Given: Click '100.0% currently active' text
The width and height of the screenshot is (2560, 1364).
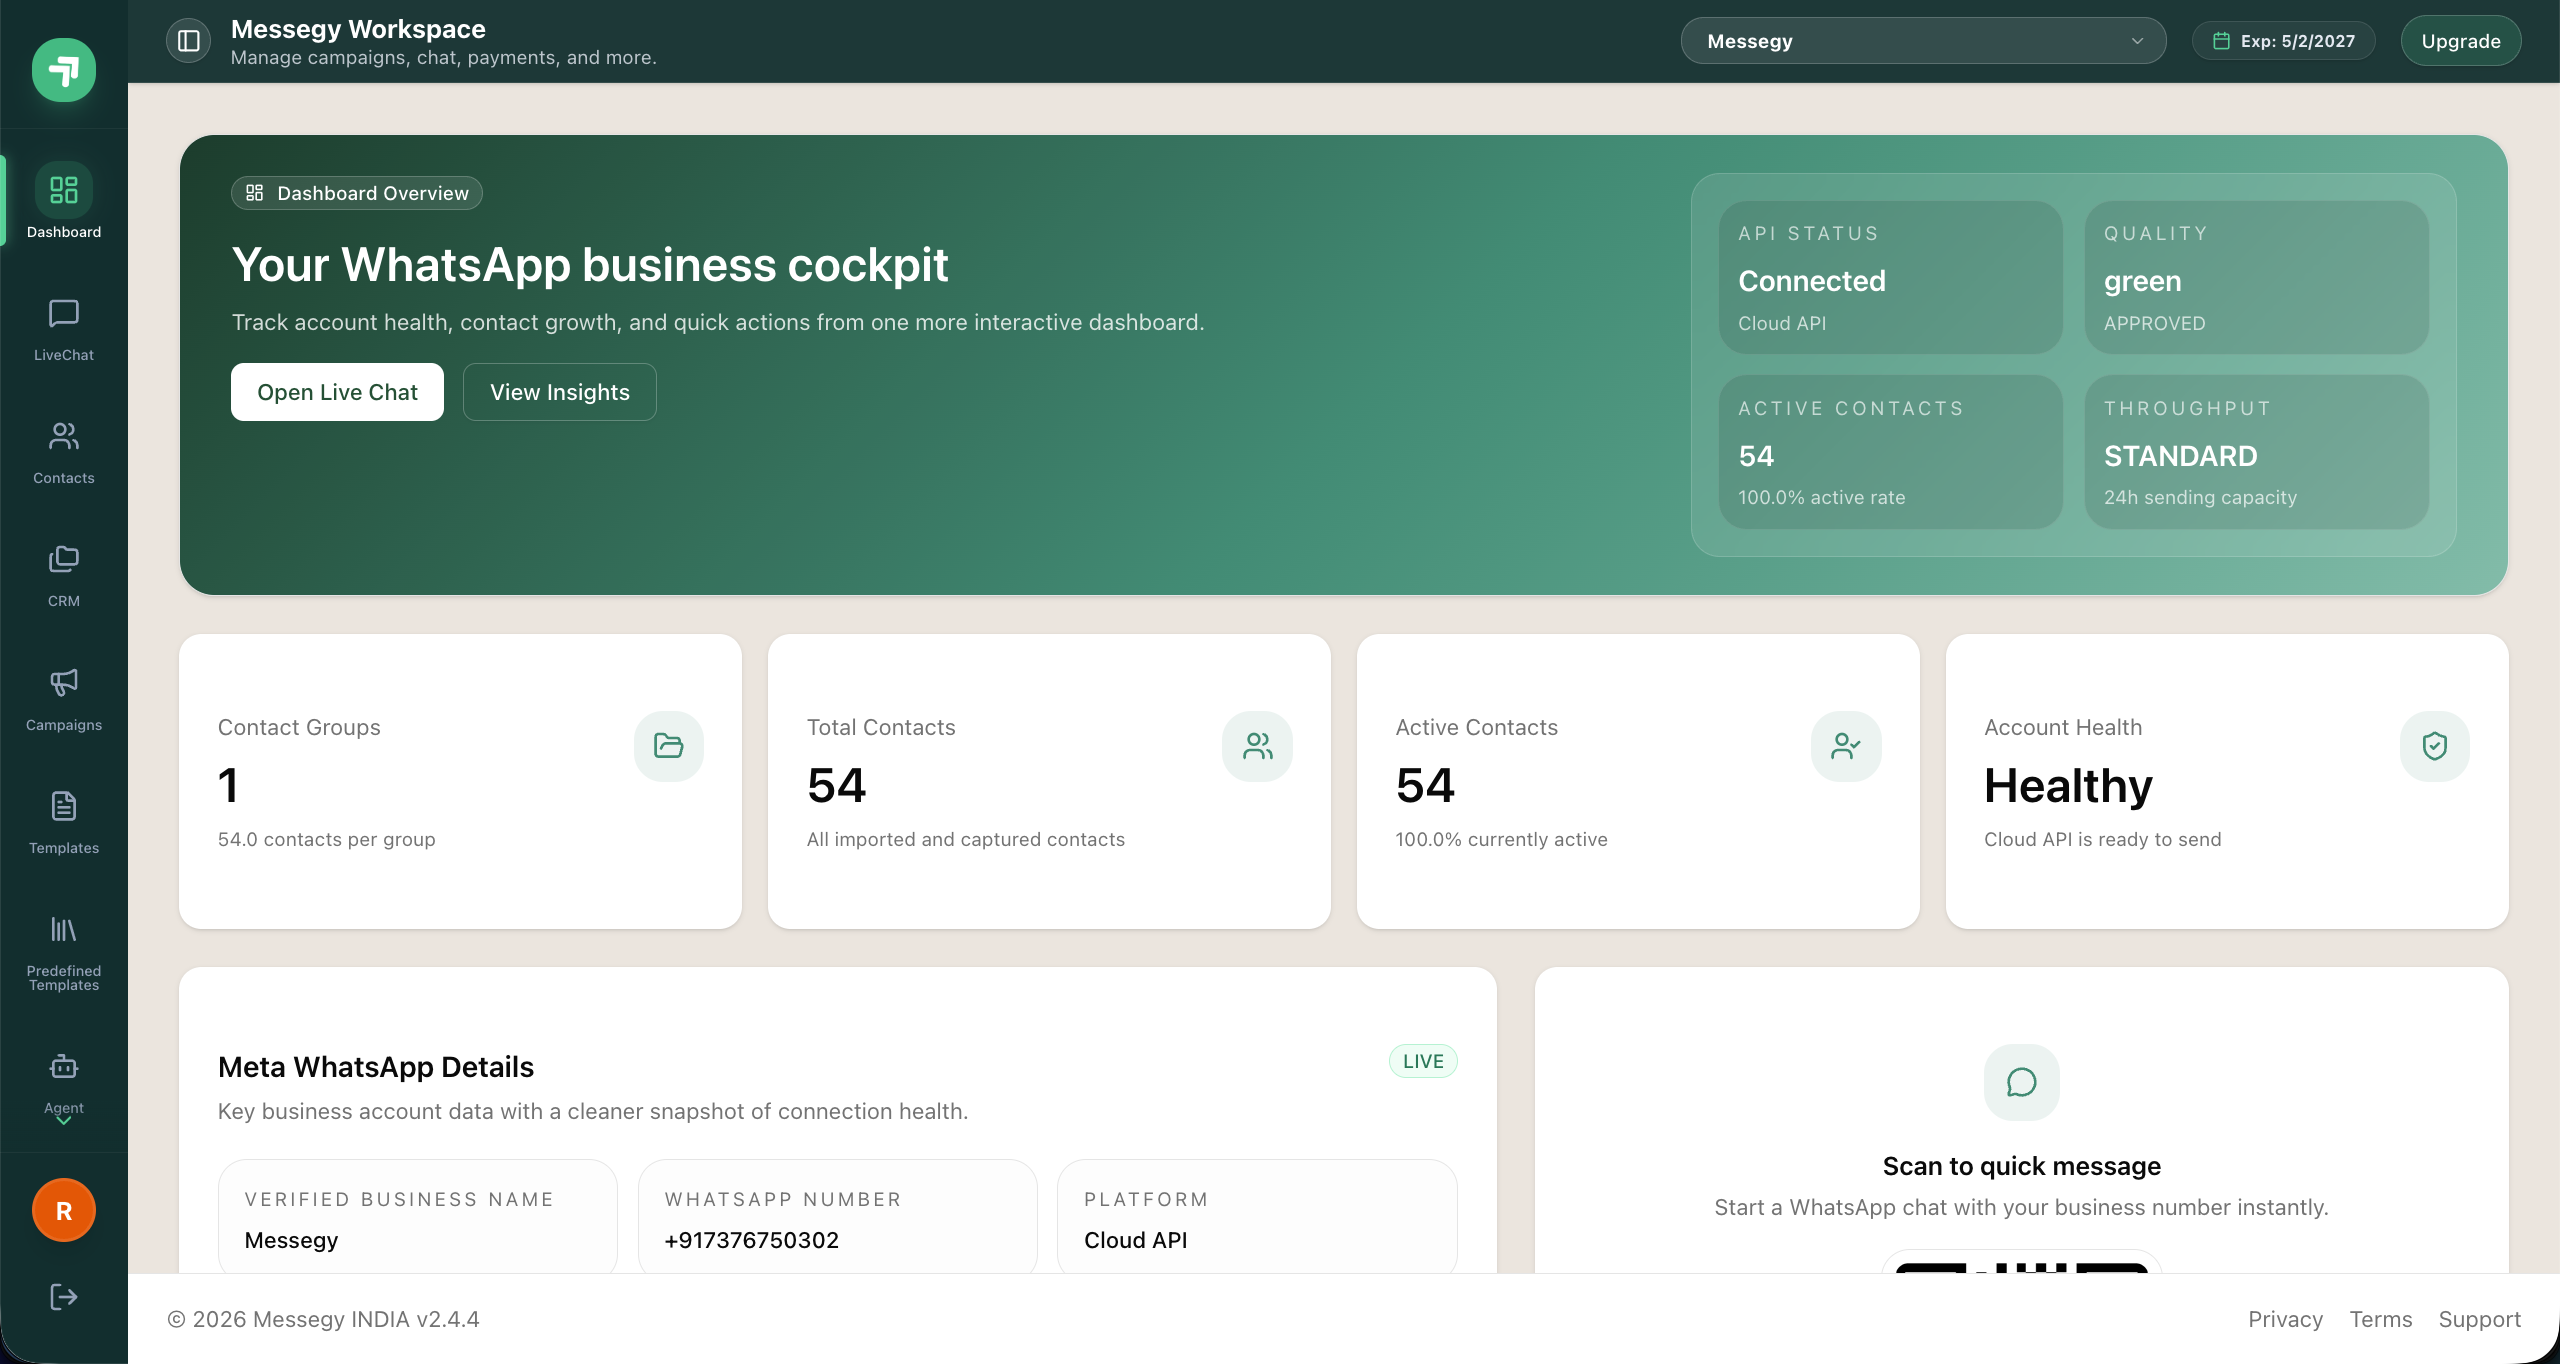Looking at the screenshot, I should 1502,839.
